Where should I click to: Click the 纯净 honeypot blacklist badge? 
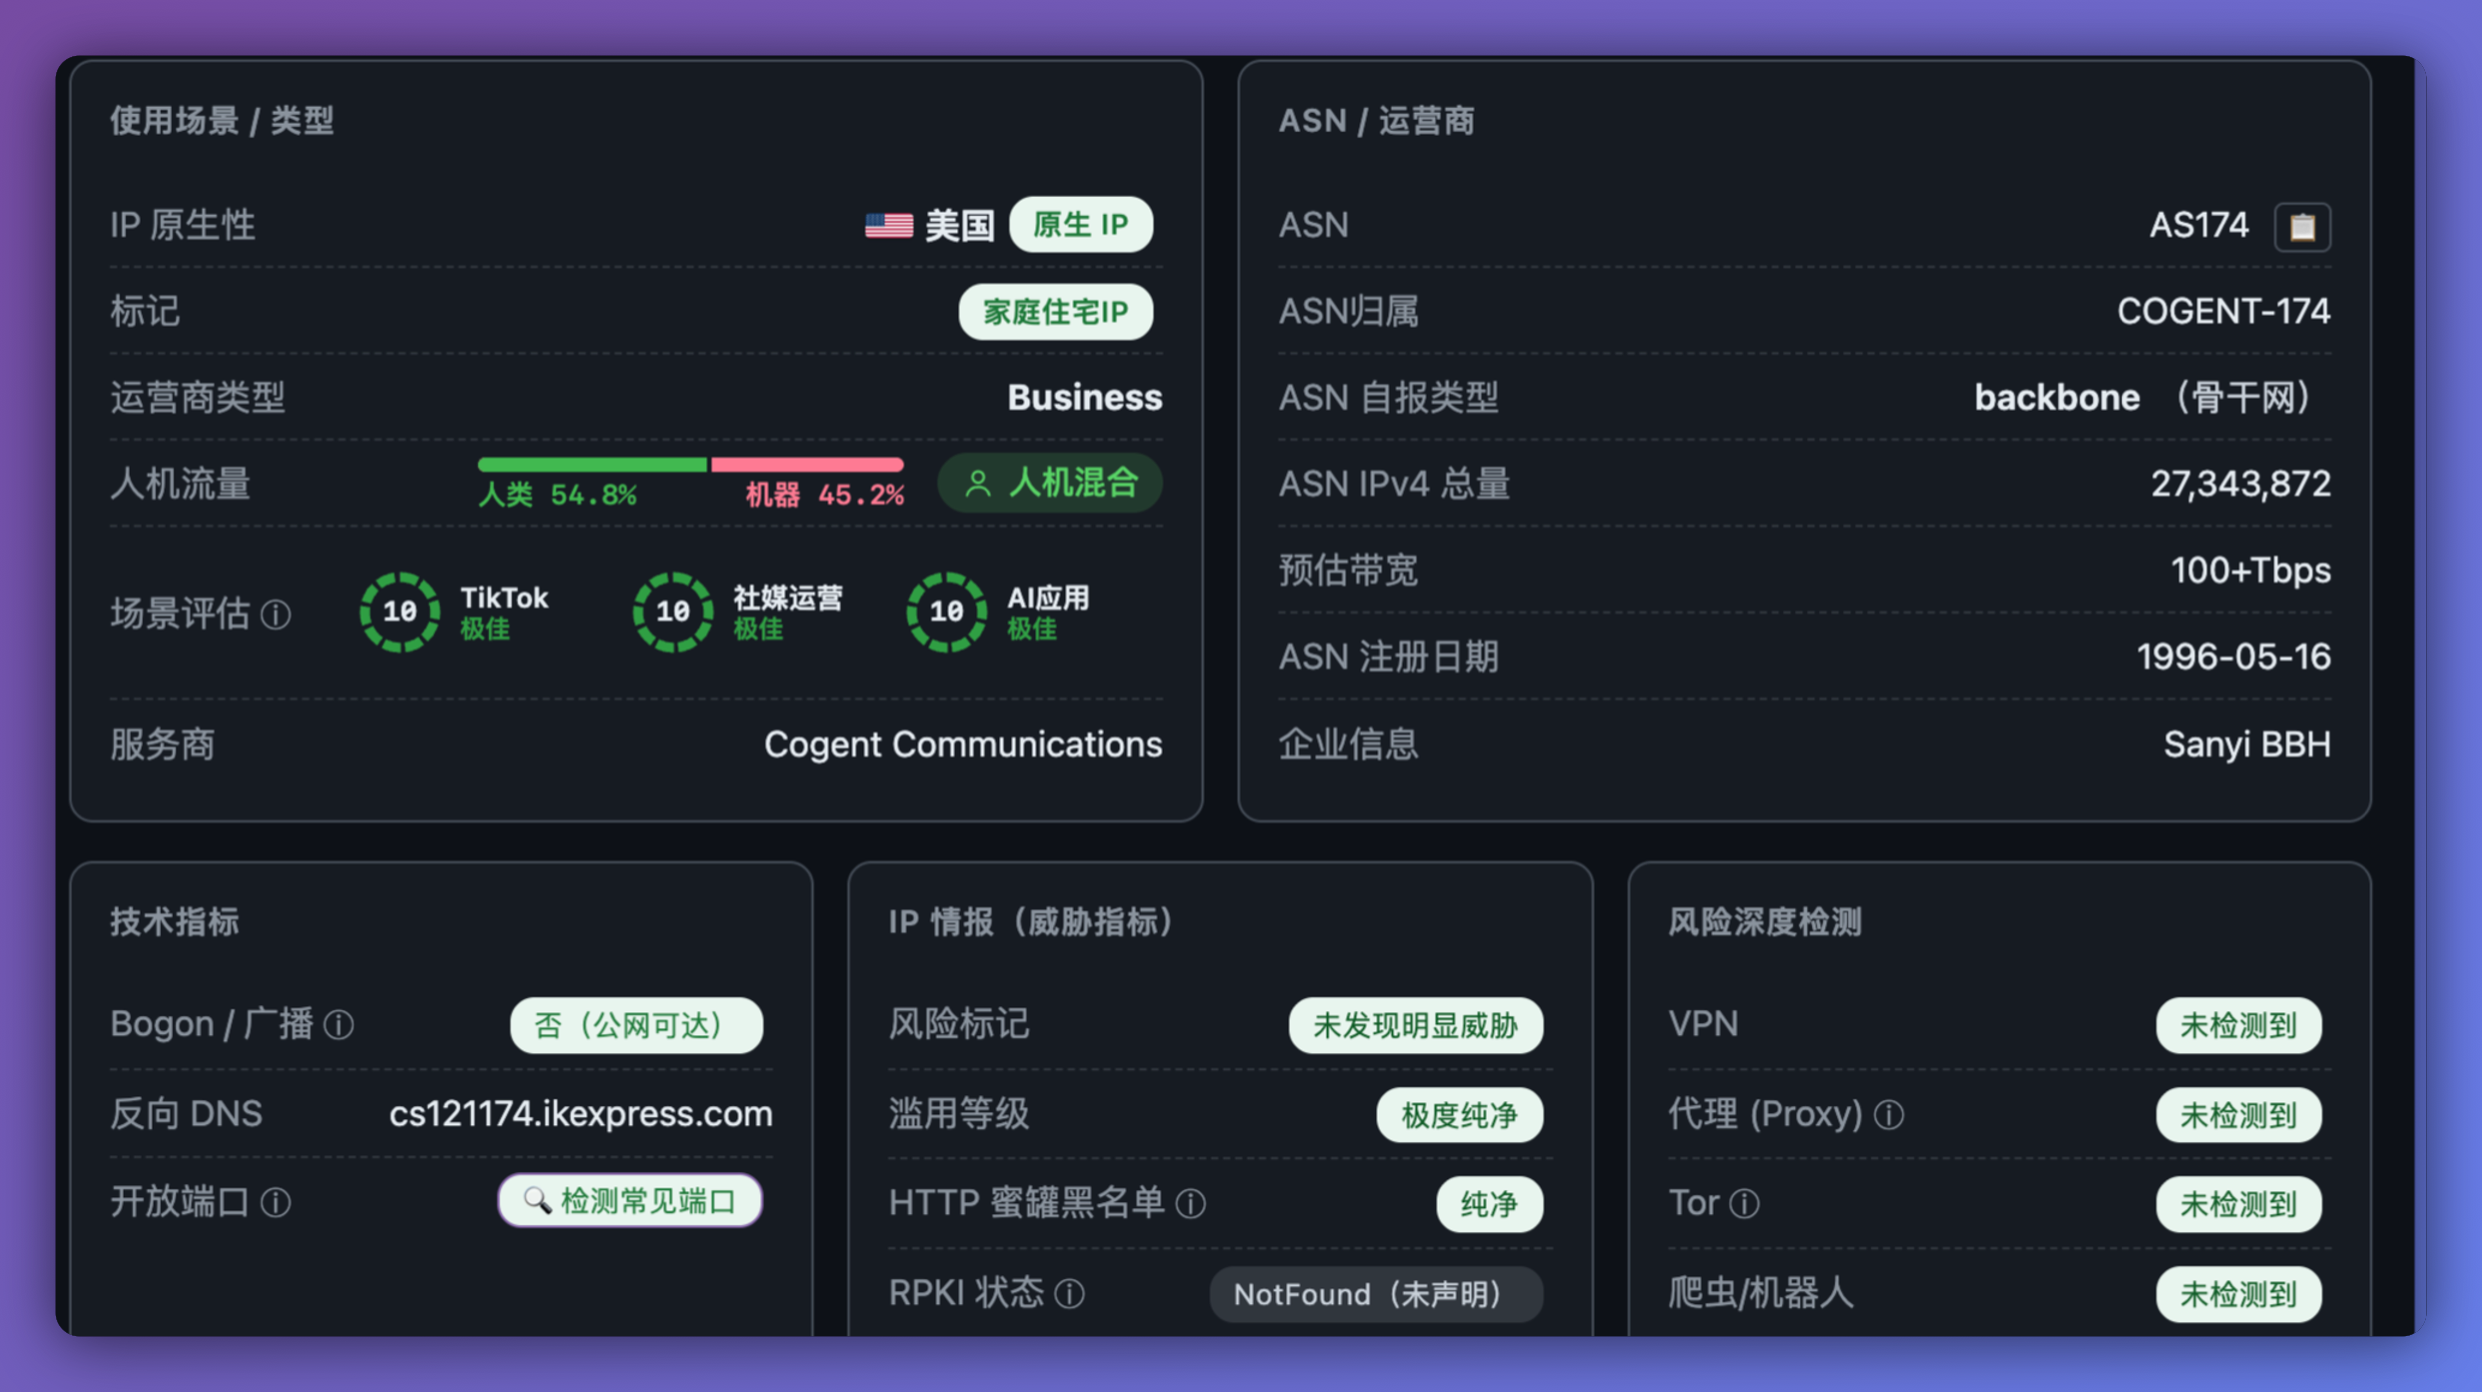(x=1489, y=1204)
